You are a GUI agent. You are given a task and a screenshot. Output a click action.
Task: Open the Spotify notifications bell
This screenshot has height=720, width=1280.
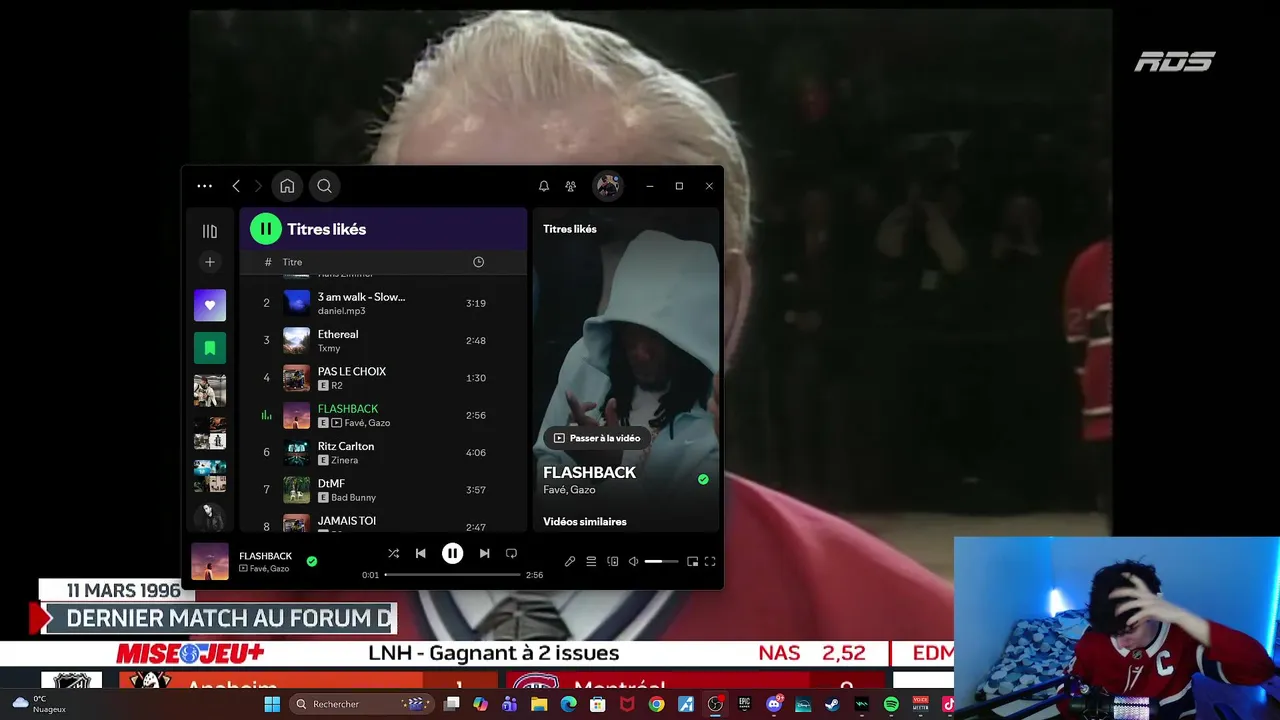[544, 186]
